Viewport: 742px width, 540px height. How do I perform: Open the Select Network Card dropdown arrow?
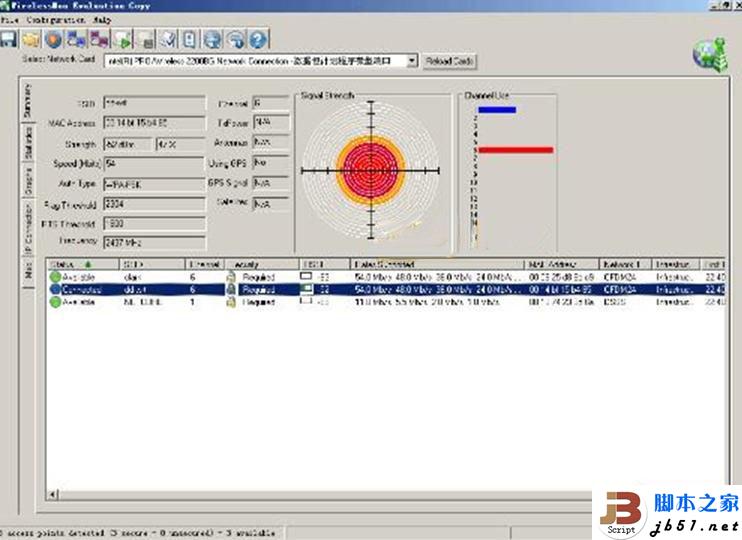(412, 61)
